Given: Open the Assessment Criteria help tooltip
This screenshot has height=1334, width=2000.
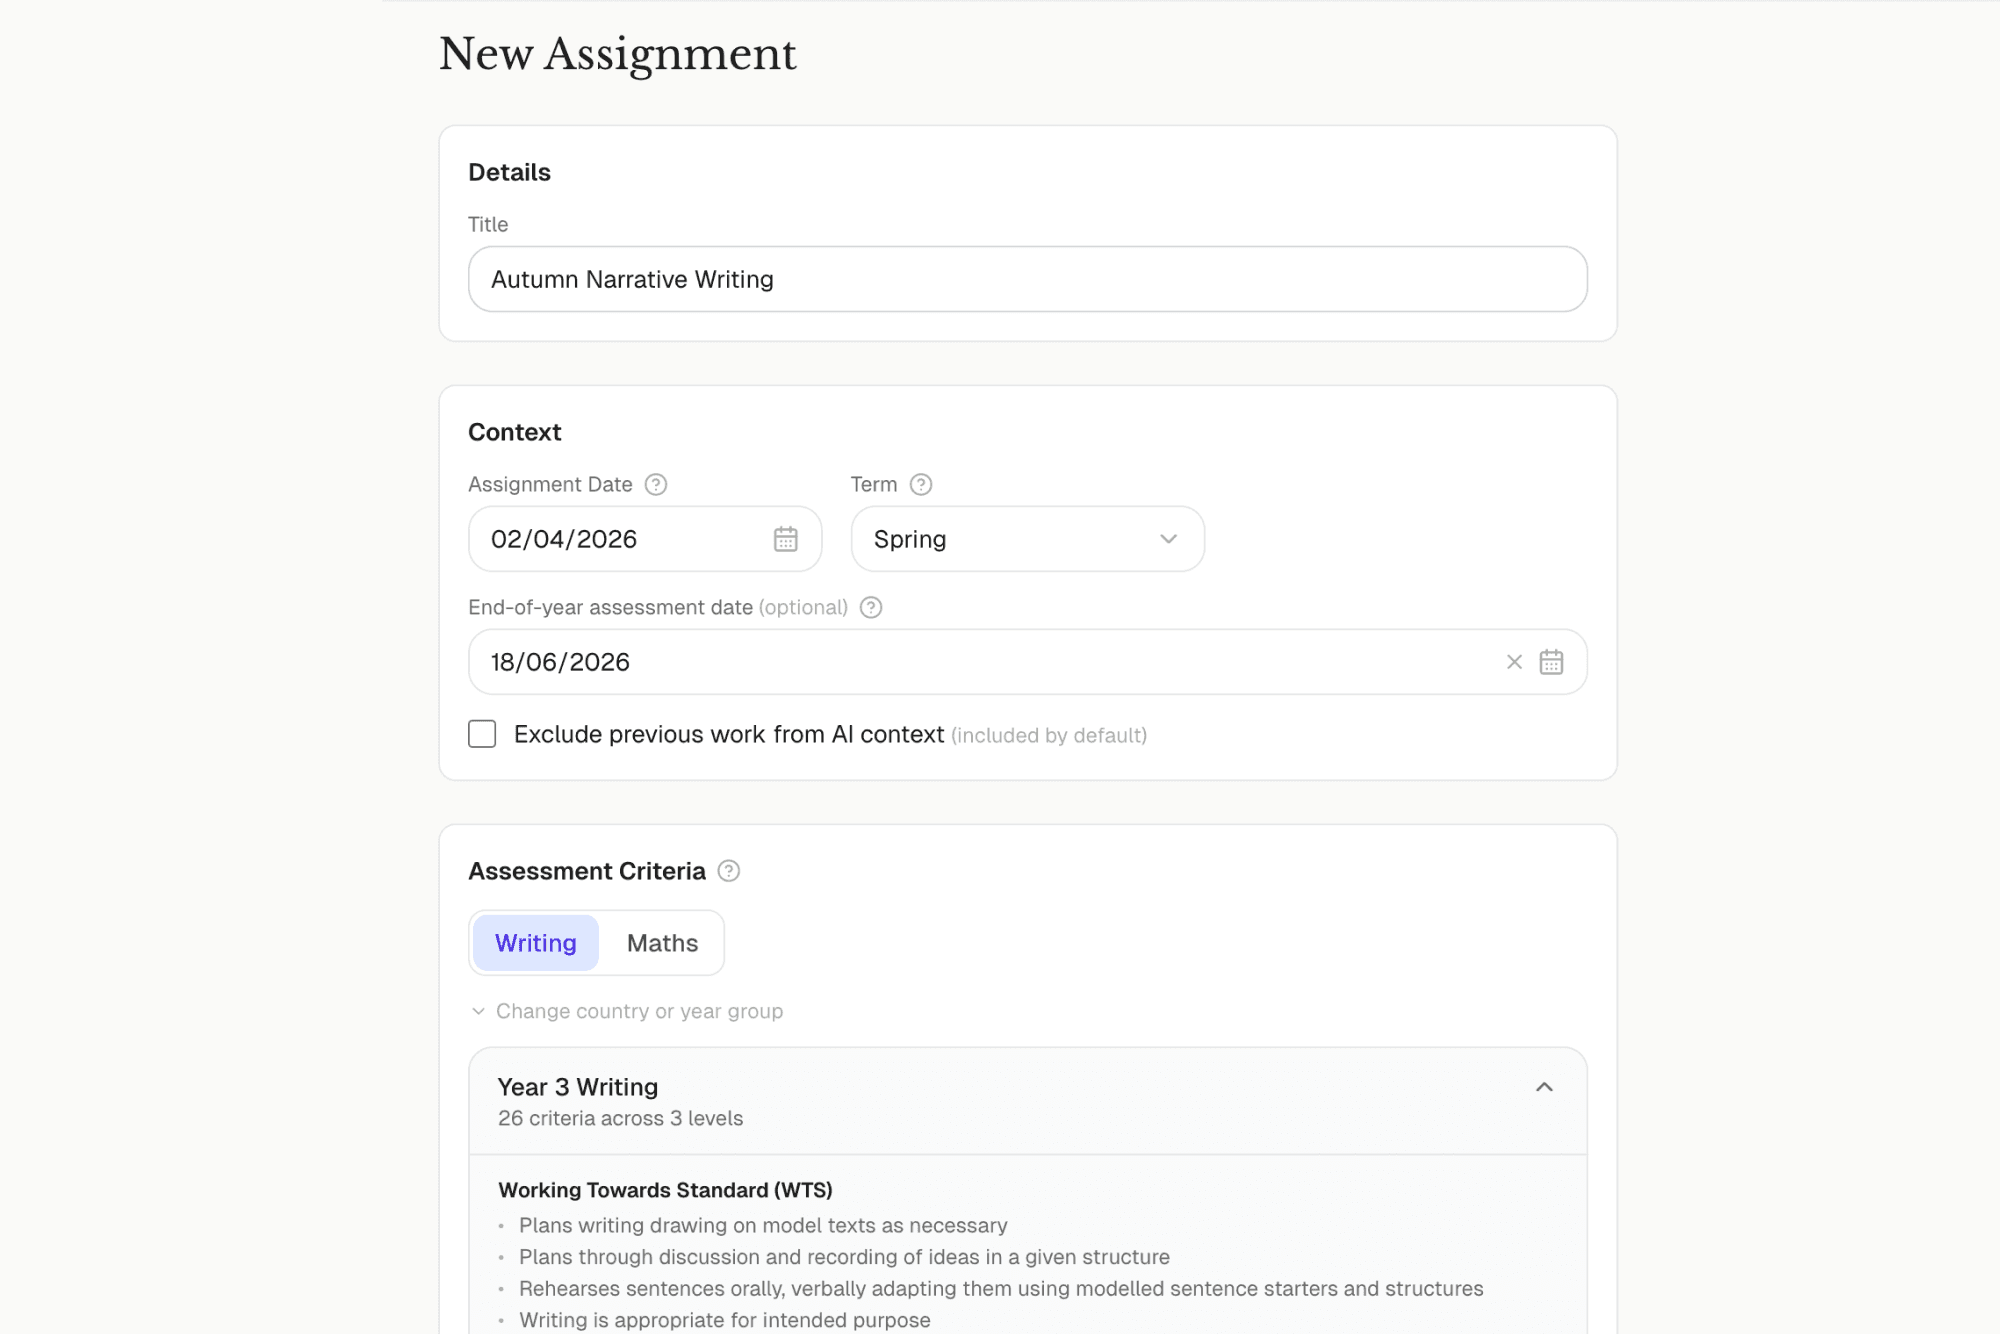Looking at the screenshot, I should coord(729,871).
